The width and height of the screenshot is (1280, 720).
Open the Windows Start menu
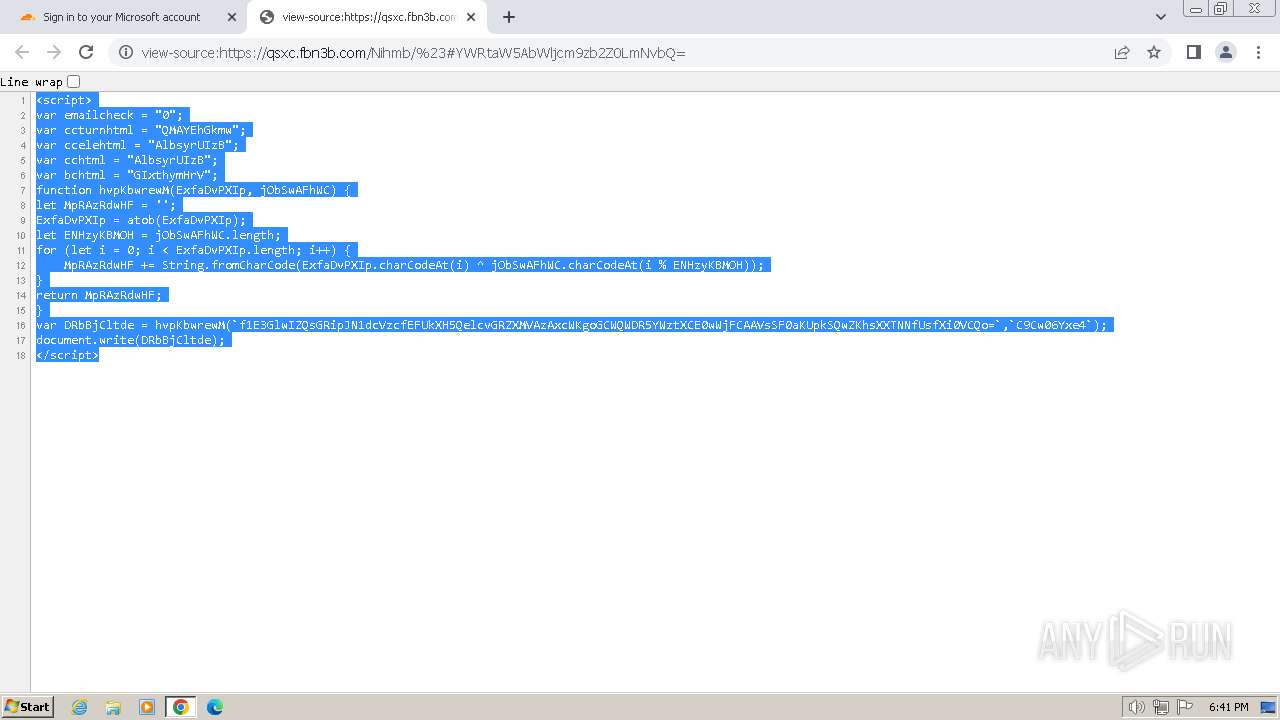(28, 707)
